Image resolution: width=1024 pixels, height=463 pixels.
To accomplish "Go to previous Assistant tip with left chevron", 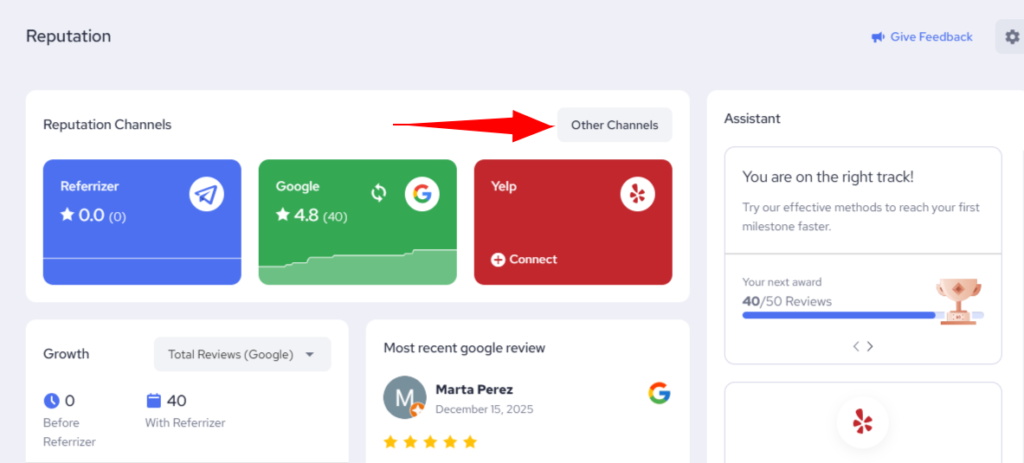I will point(856,346).
